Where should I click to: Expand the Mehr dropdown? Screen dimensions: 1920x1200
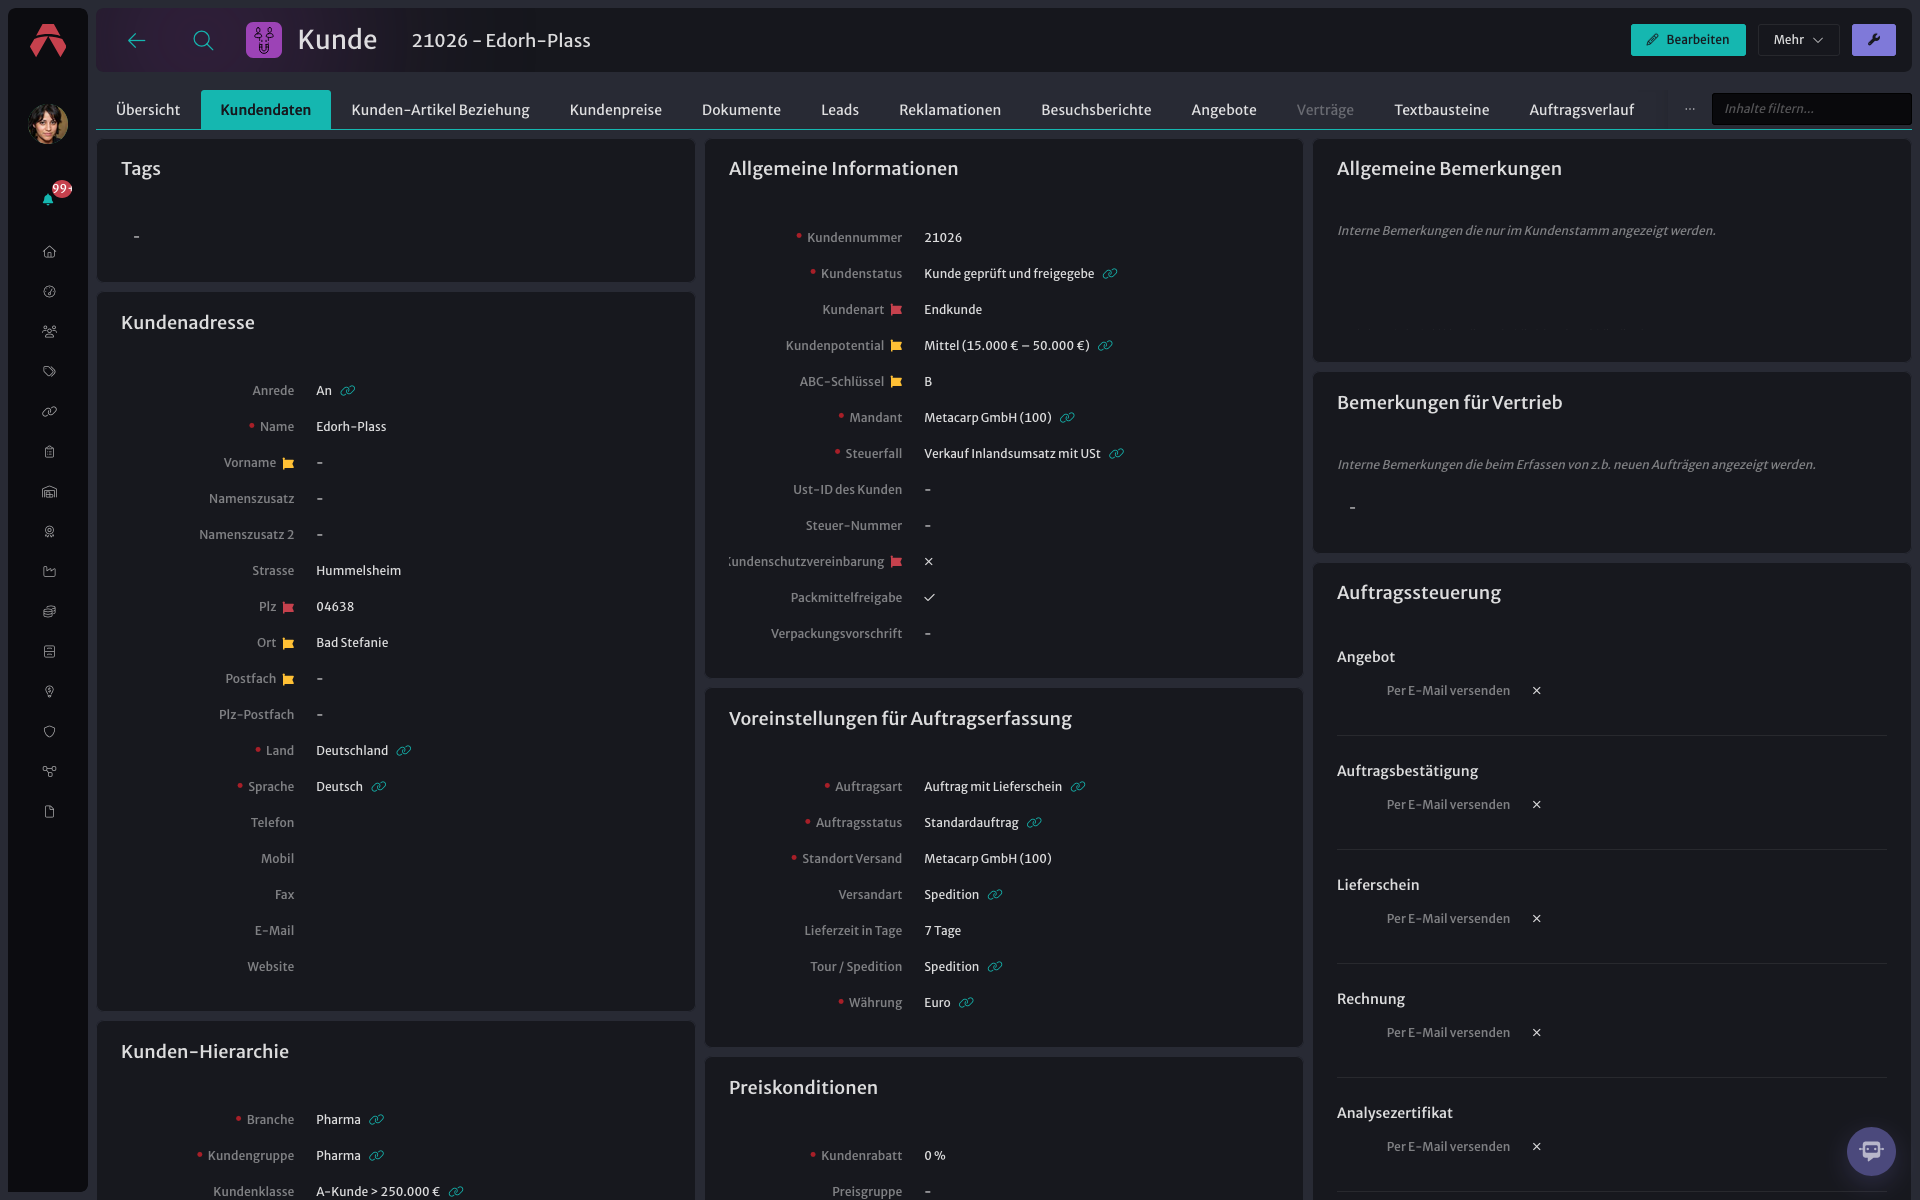tap(1798, 40)
